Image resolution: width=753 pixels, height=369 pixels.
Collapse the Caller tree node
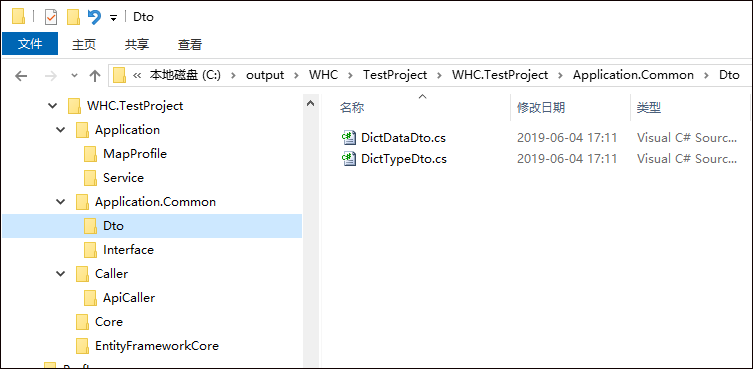pos(61,274)
